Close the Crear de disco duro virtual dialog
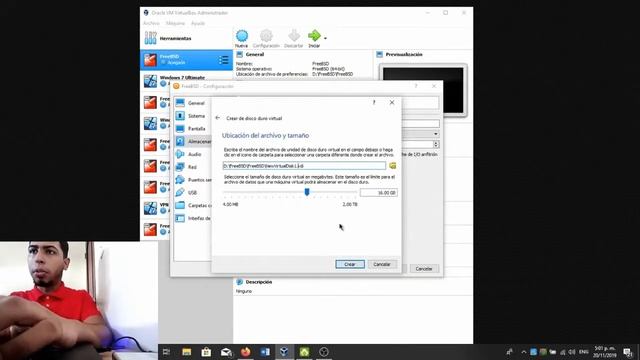640x360 pixels. click(x=392, y=102)
